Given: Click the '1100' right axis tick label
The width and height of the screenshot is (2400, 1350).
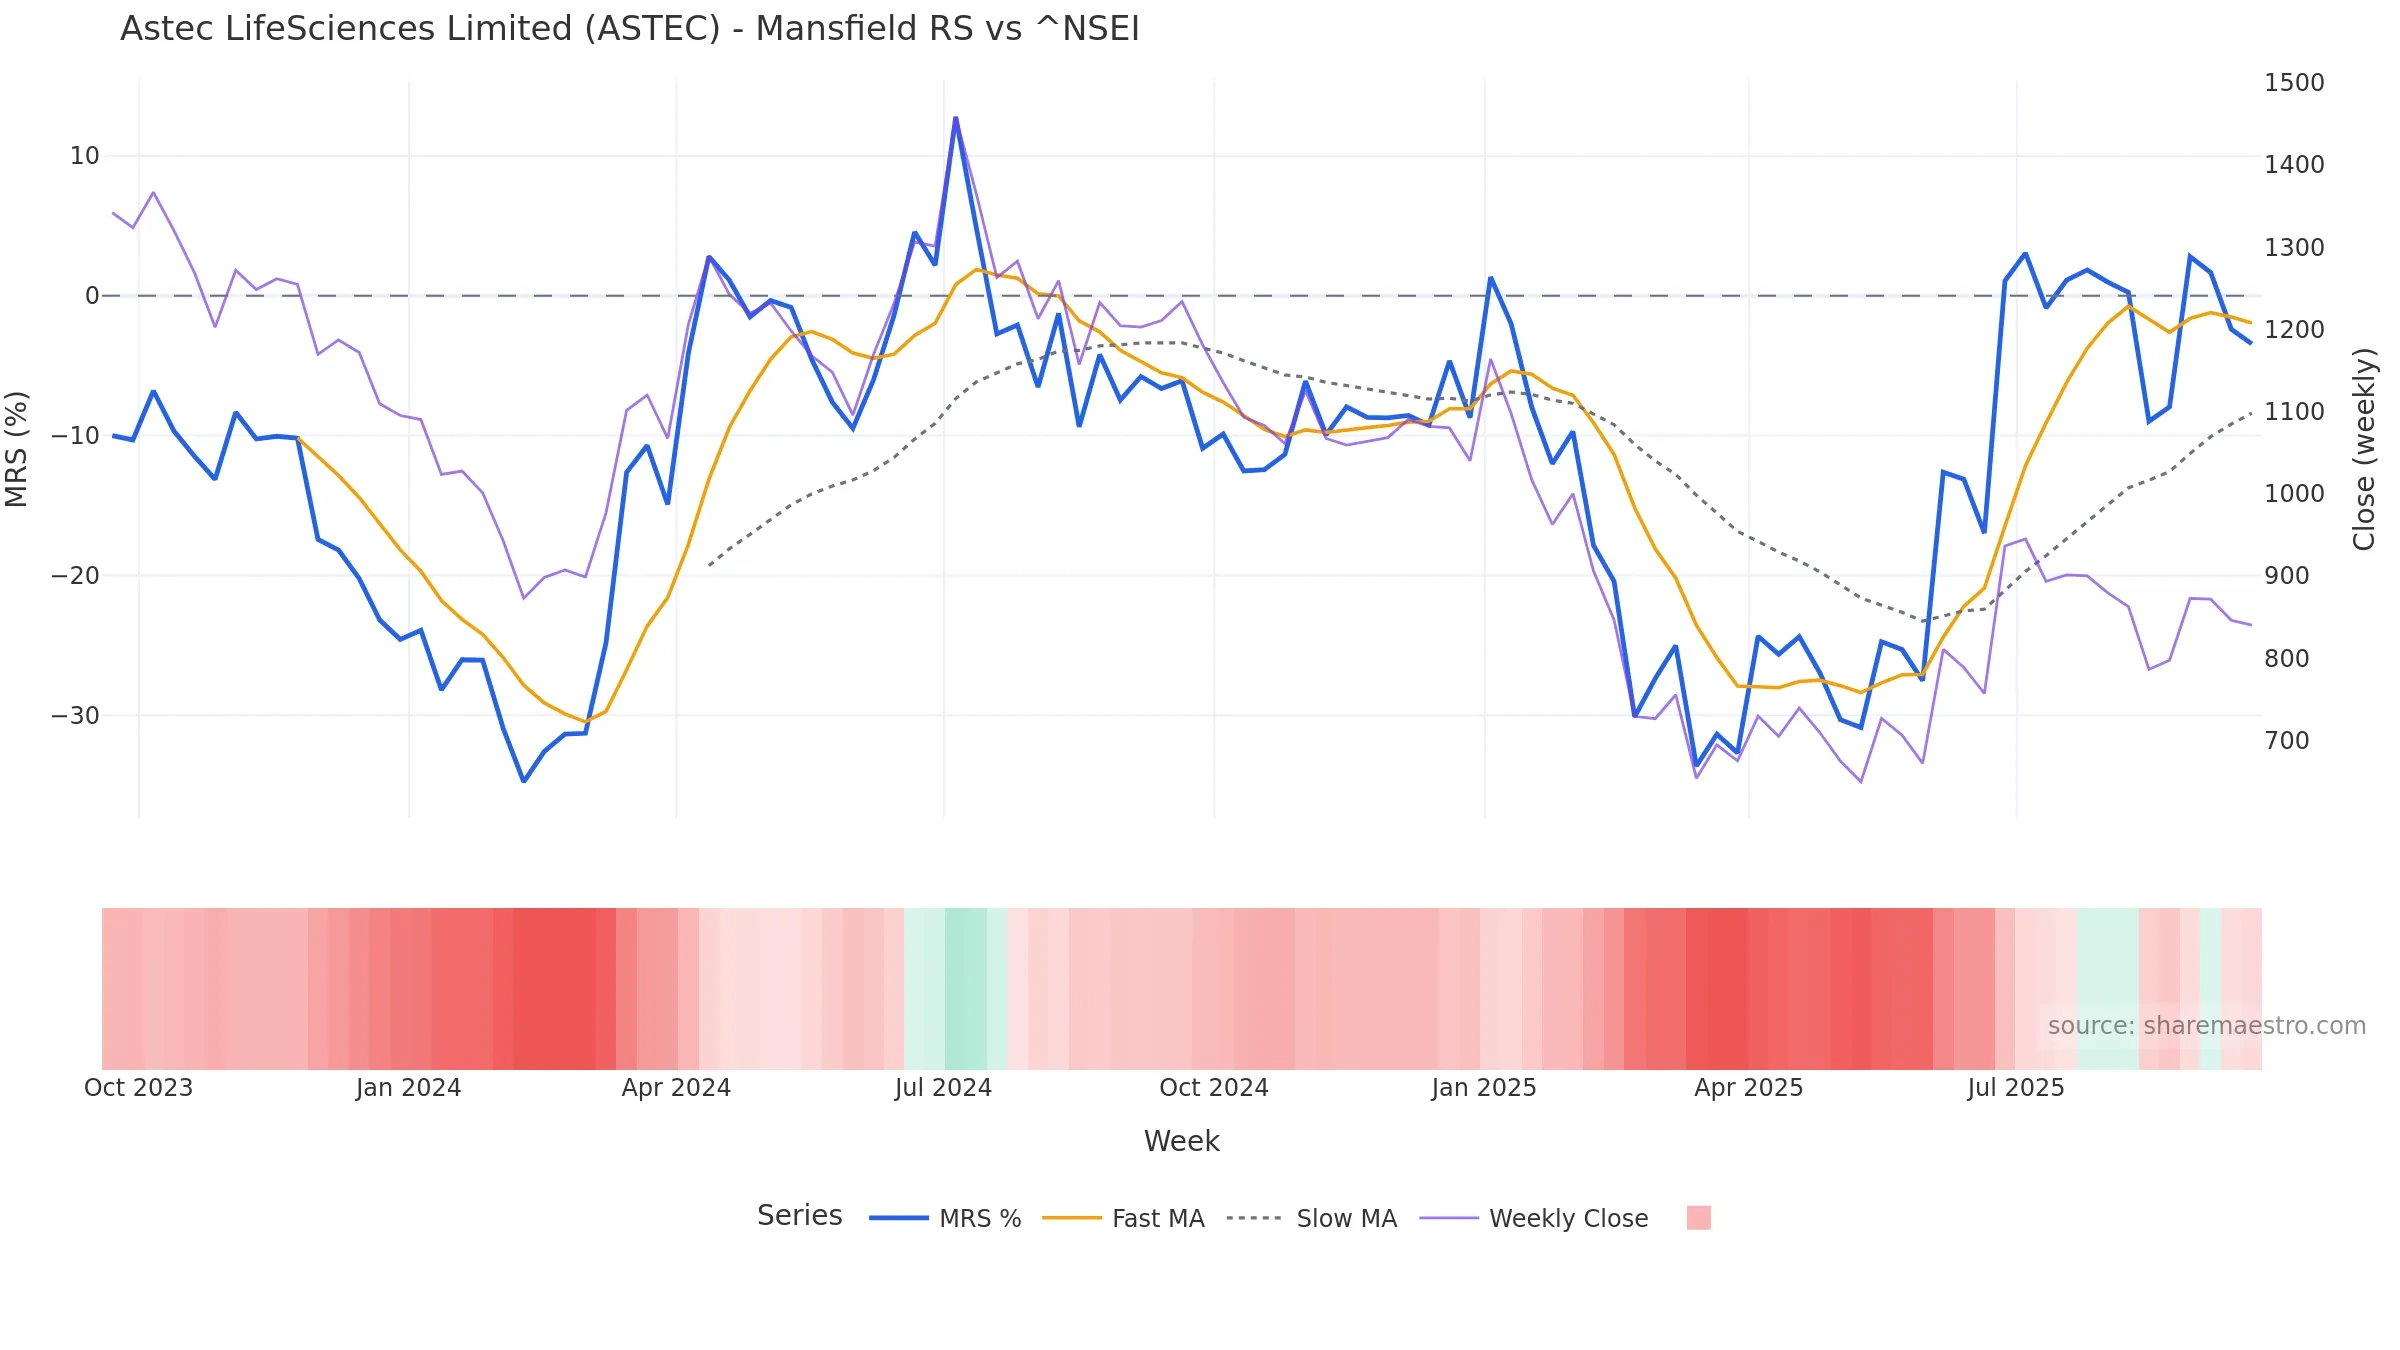Looking at the screenshot, I should (2294, 412).
